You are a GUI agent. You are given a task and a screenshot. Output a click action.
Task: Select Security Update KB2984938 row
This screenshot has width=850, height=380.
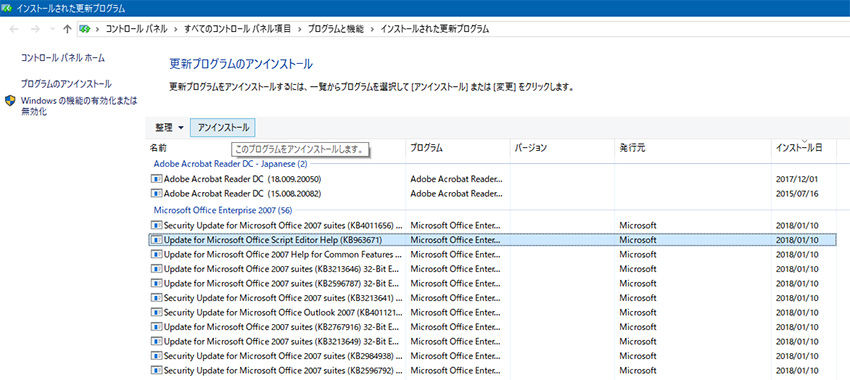coord(492,357)
